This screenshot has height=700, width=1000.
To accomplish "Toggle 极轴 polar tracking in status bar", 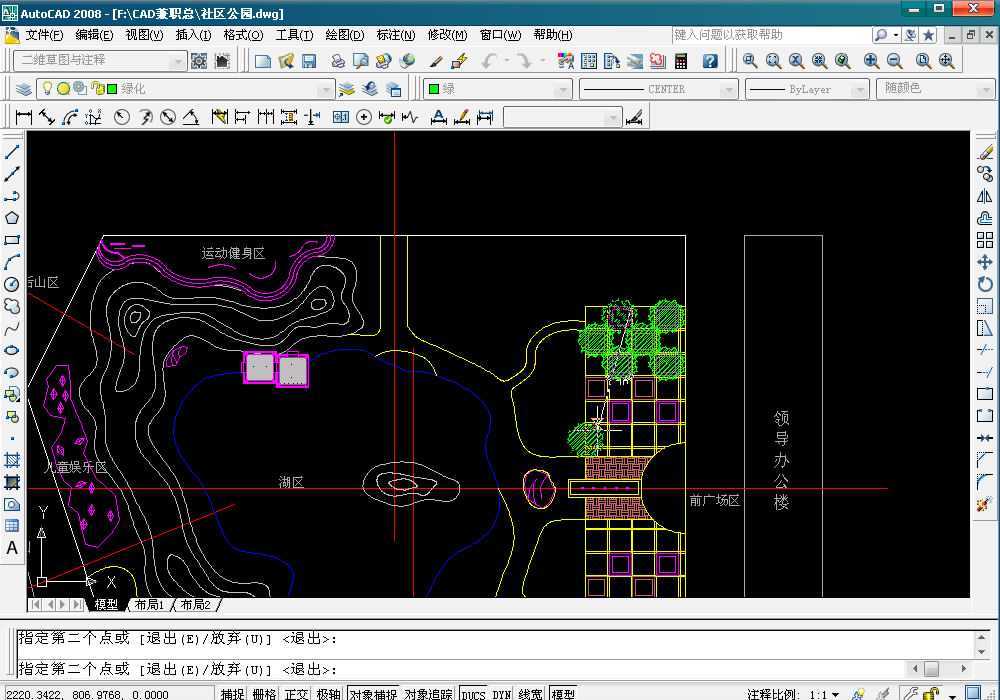I will click(328, 694).
